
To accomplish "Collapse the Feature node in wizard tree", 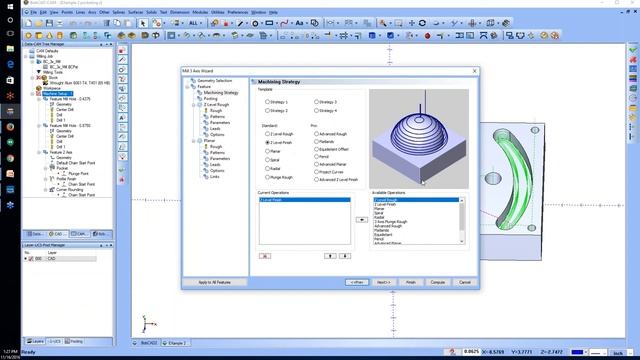I will point(187,87).
